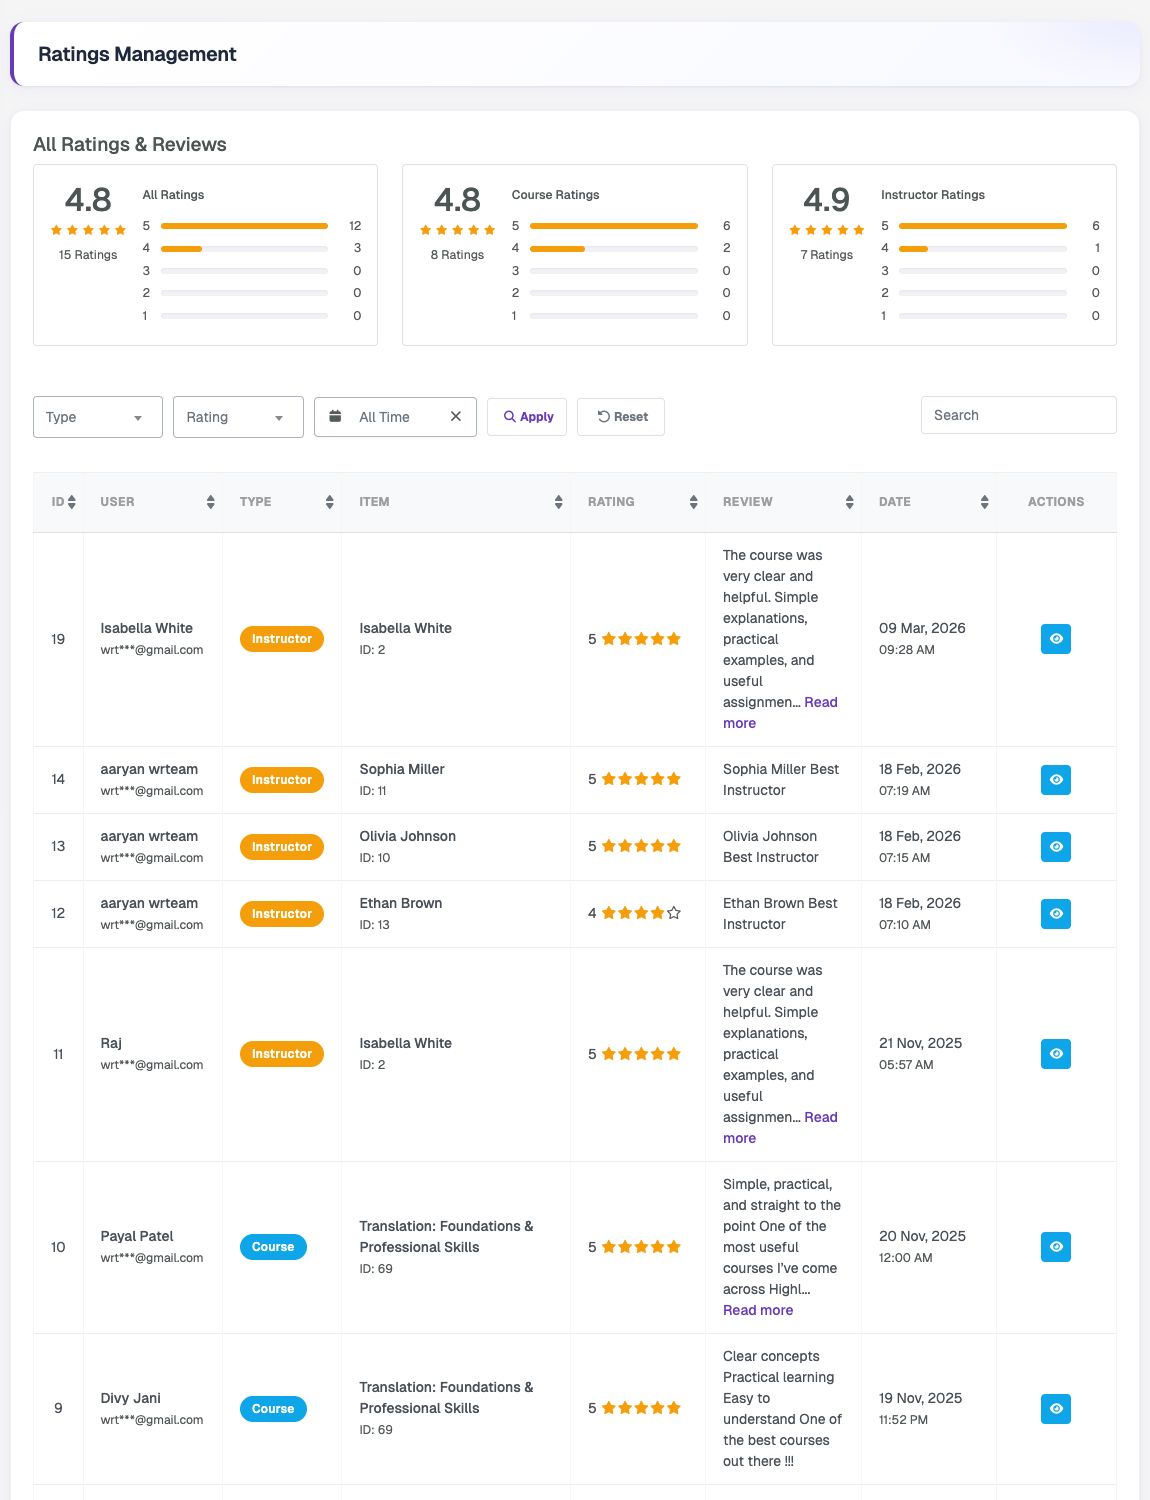This screenshot has width=1150, height=1500.
Task: Click Instructor badge on row 12
Action: point(282,914)
